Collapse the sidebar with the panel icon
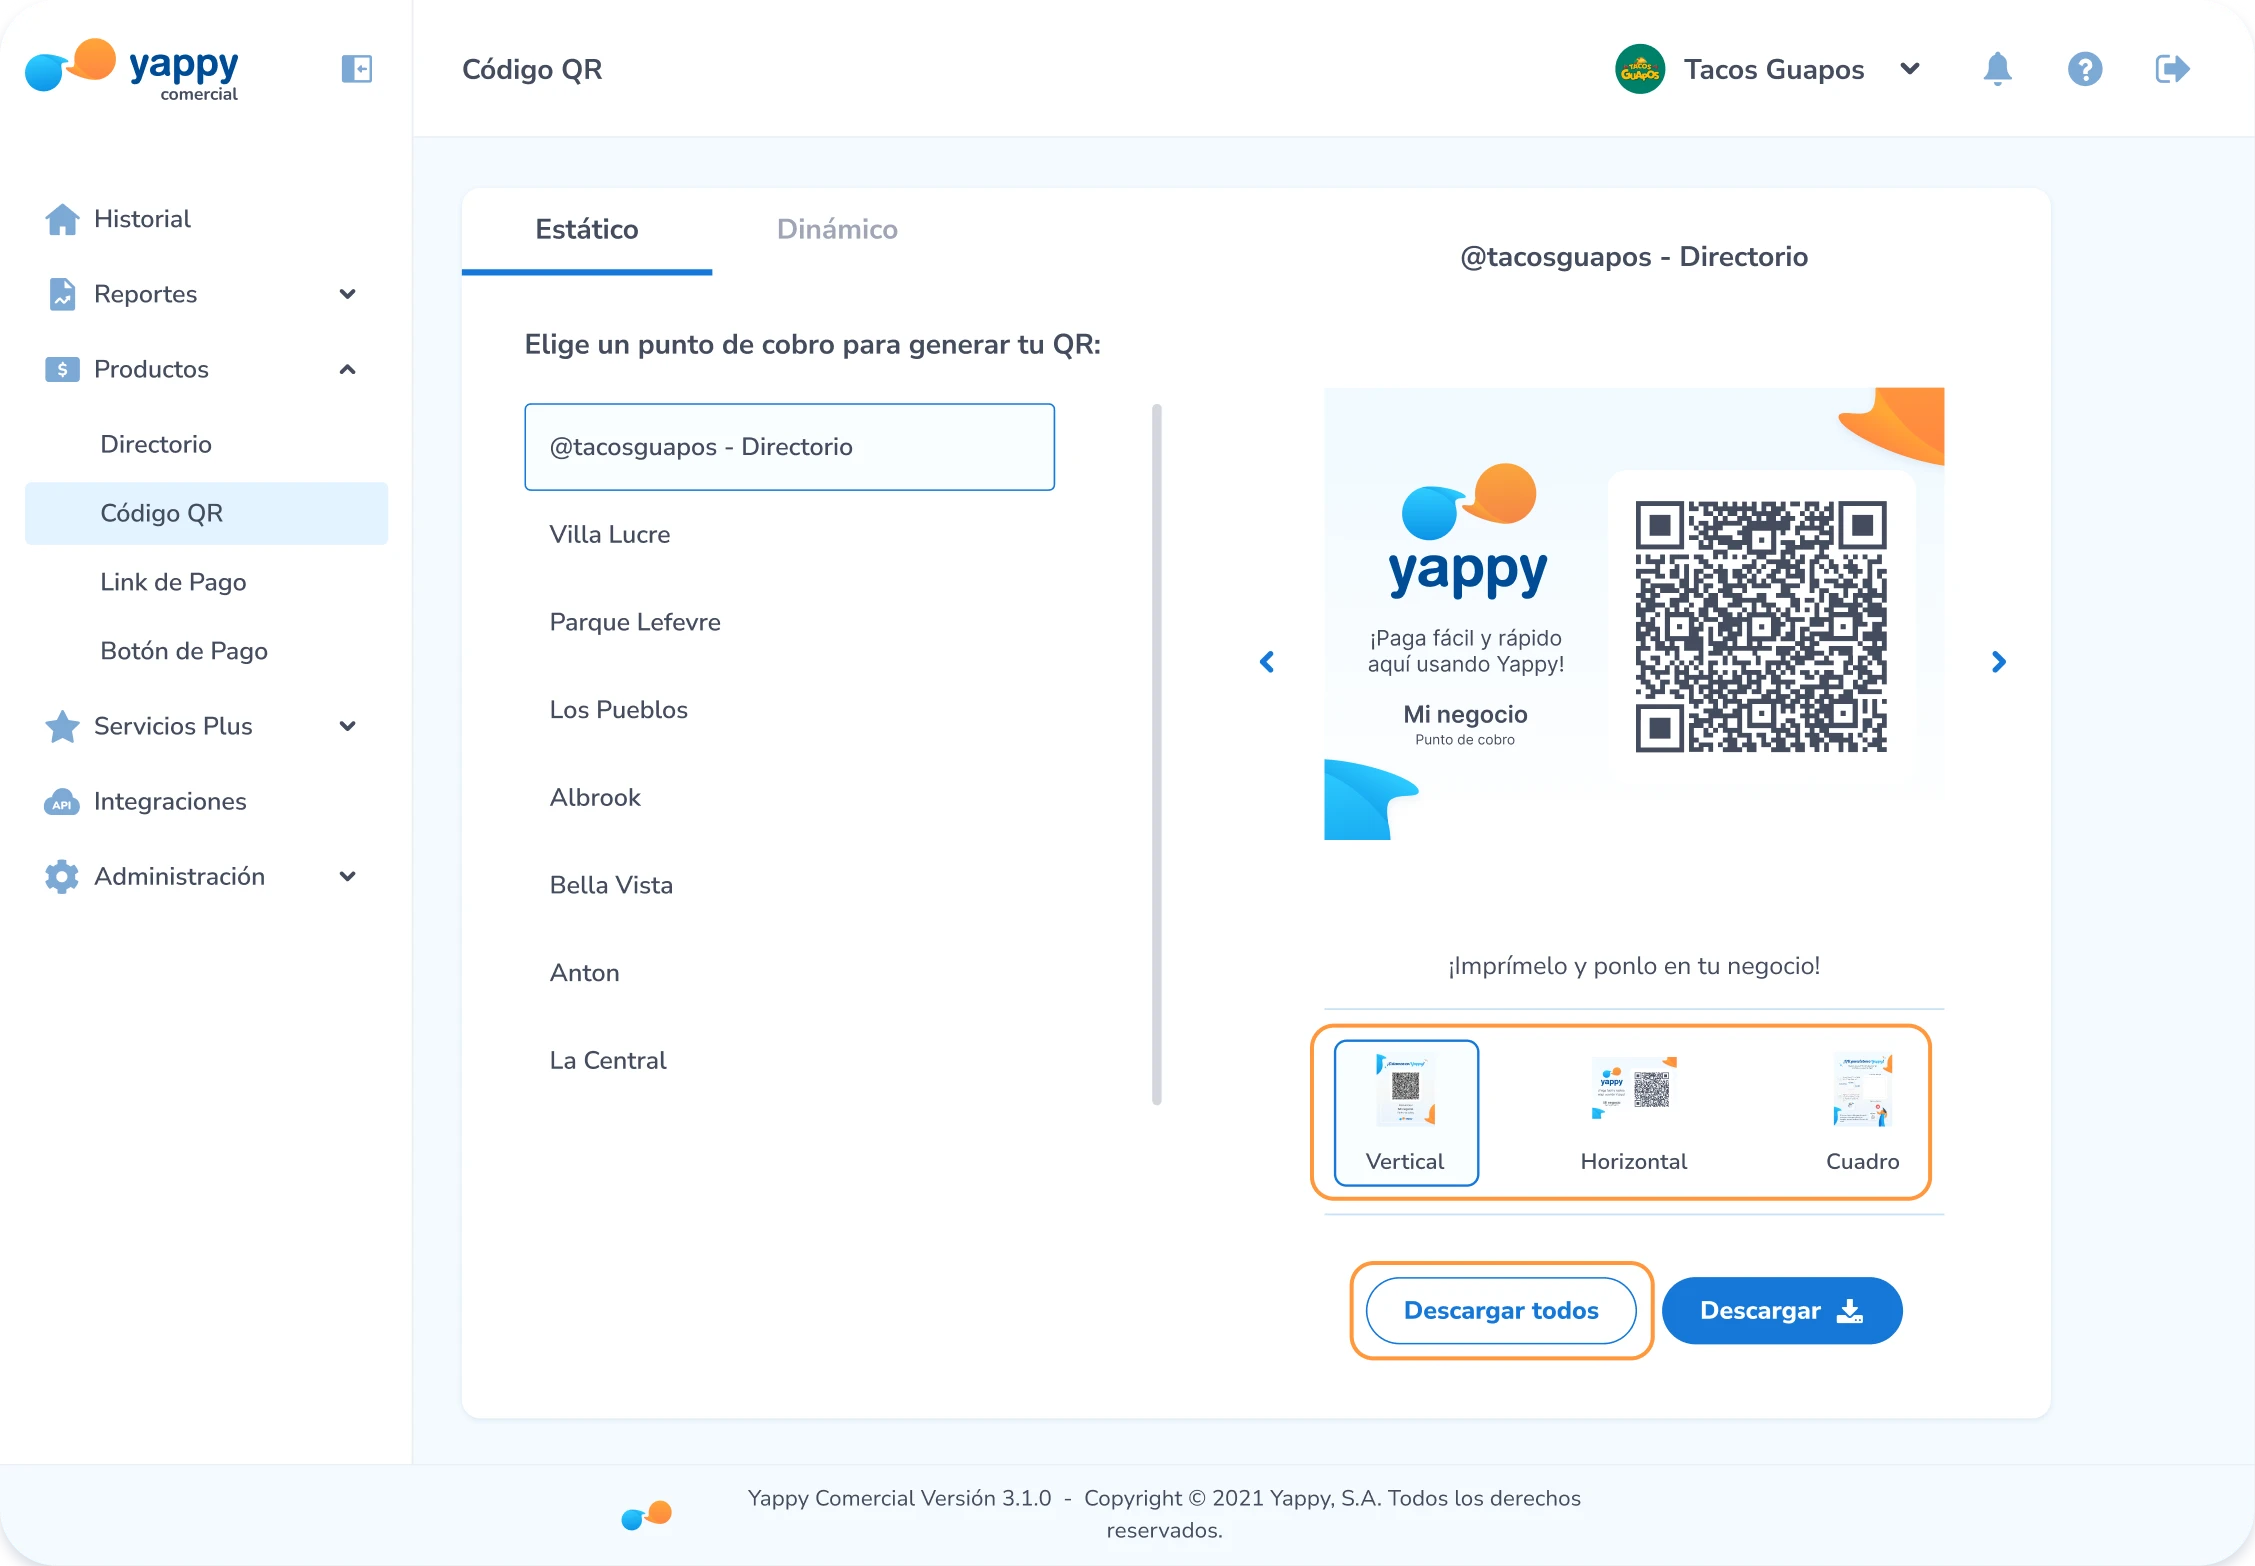 [x=356, y=69]
